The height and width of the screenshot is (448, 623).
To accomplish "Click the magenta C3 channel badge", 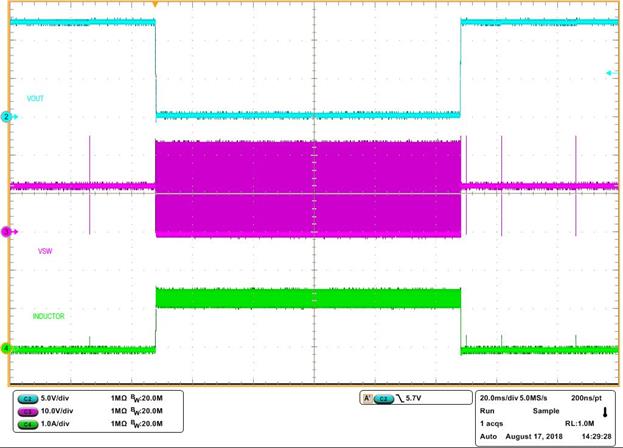I will pyautogui.click(x=28, y=410).
